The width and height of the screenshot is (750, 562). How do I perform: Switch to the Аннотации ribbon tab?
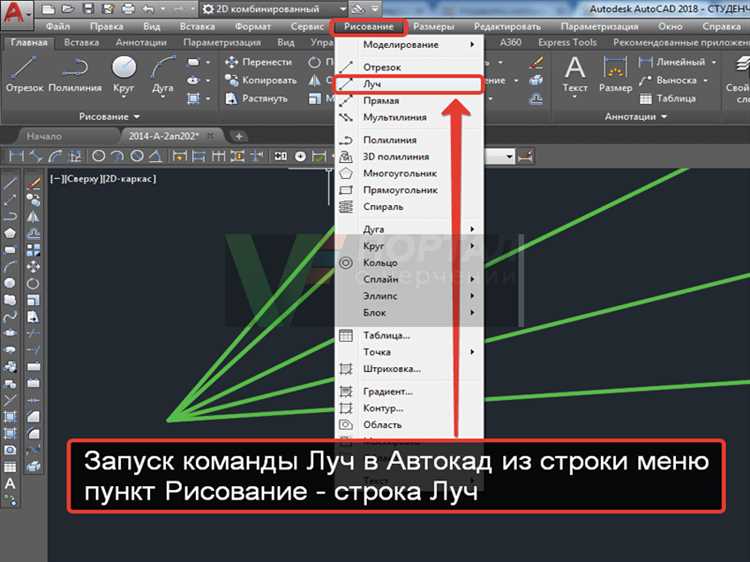coord(141,43)
